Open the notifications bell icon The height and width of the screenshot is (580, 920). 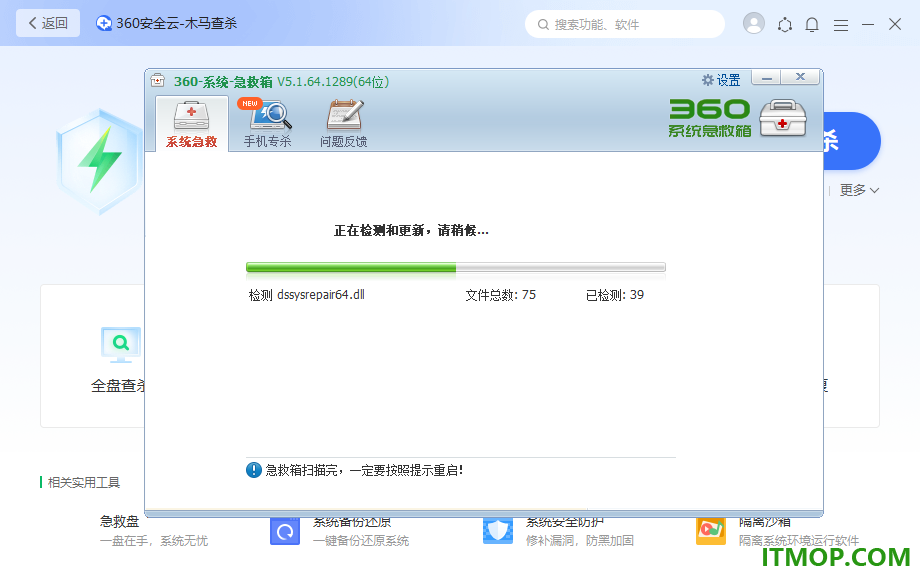click(x=812, y=25)
